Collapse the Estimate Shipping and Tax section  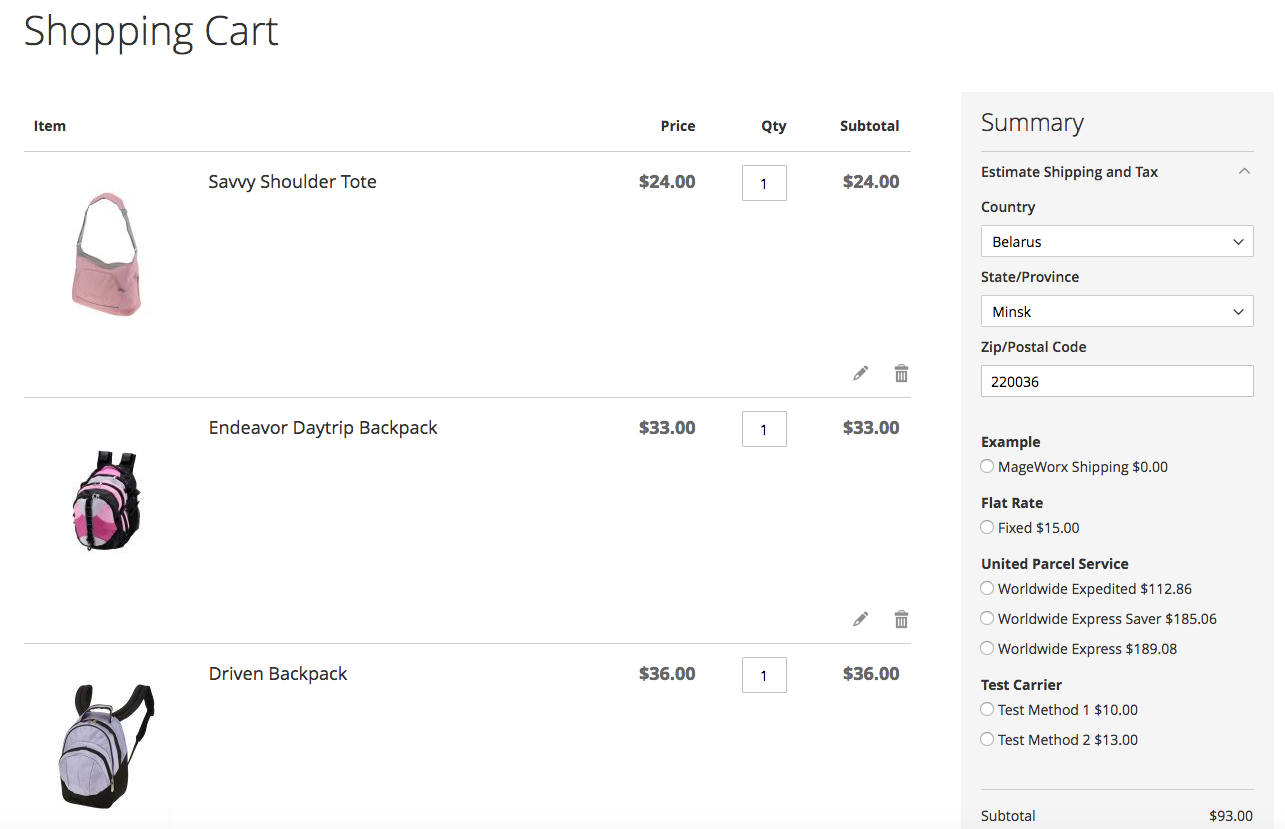1244,172
